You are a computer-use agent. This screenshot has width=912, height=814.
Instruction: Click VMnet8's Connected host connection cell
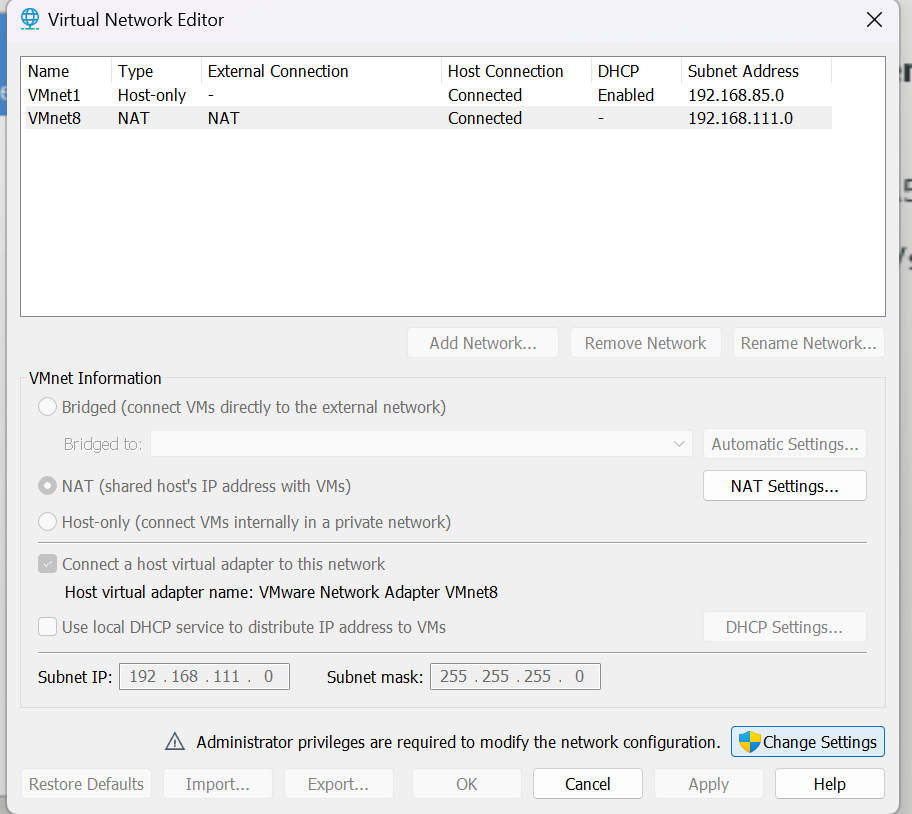pyautogui.click(x=485, y=118)
